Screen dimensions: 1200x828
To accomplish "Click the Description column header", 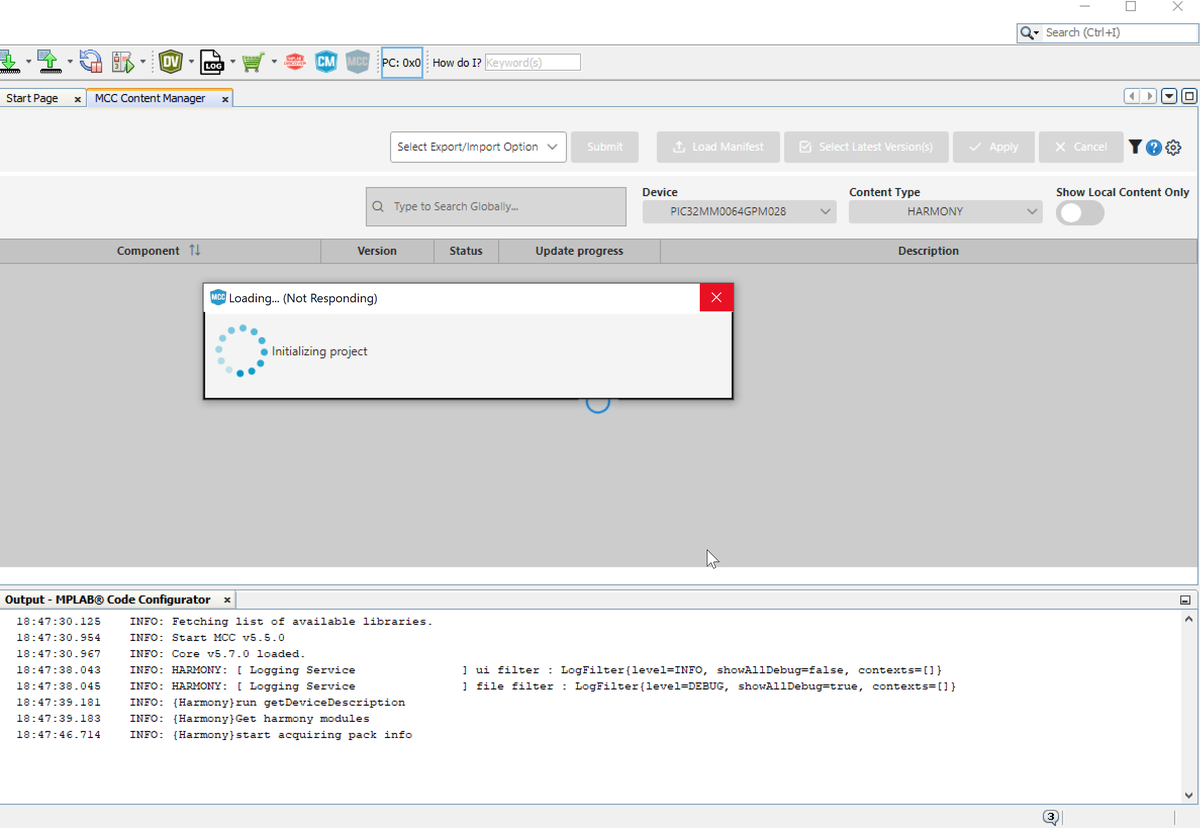I will (928, 251).
